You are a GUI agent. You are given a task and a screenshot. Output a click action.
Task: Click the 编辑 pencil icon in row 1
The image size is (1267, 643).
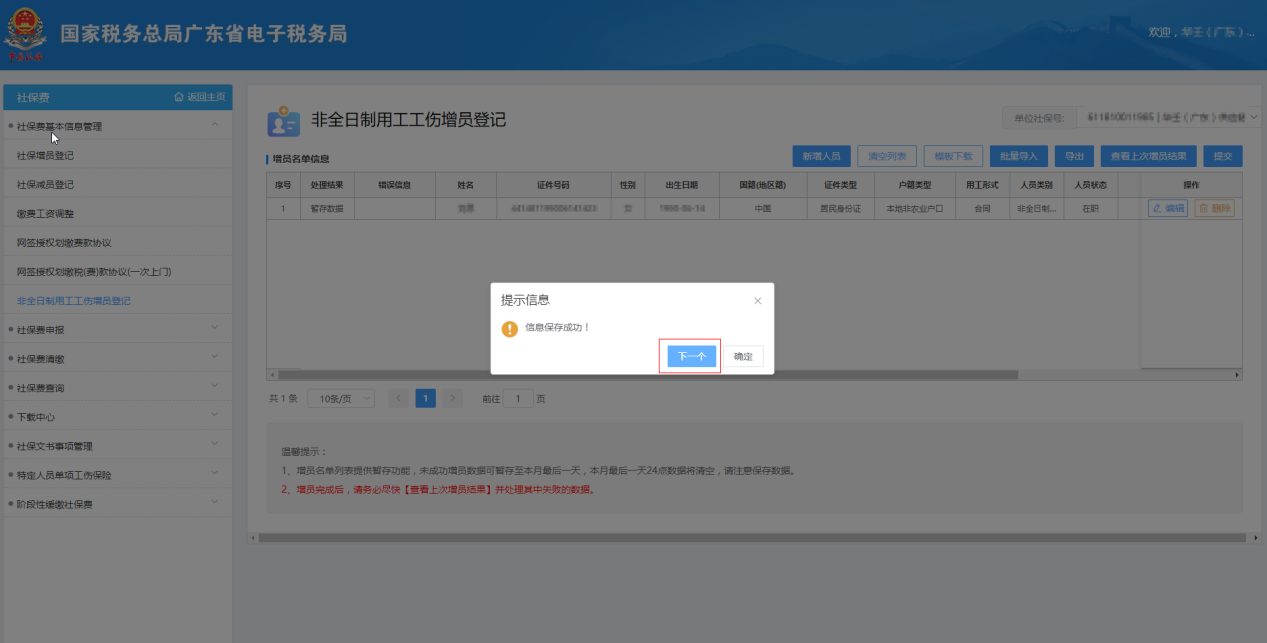click(1157, 209)
